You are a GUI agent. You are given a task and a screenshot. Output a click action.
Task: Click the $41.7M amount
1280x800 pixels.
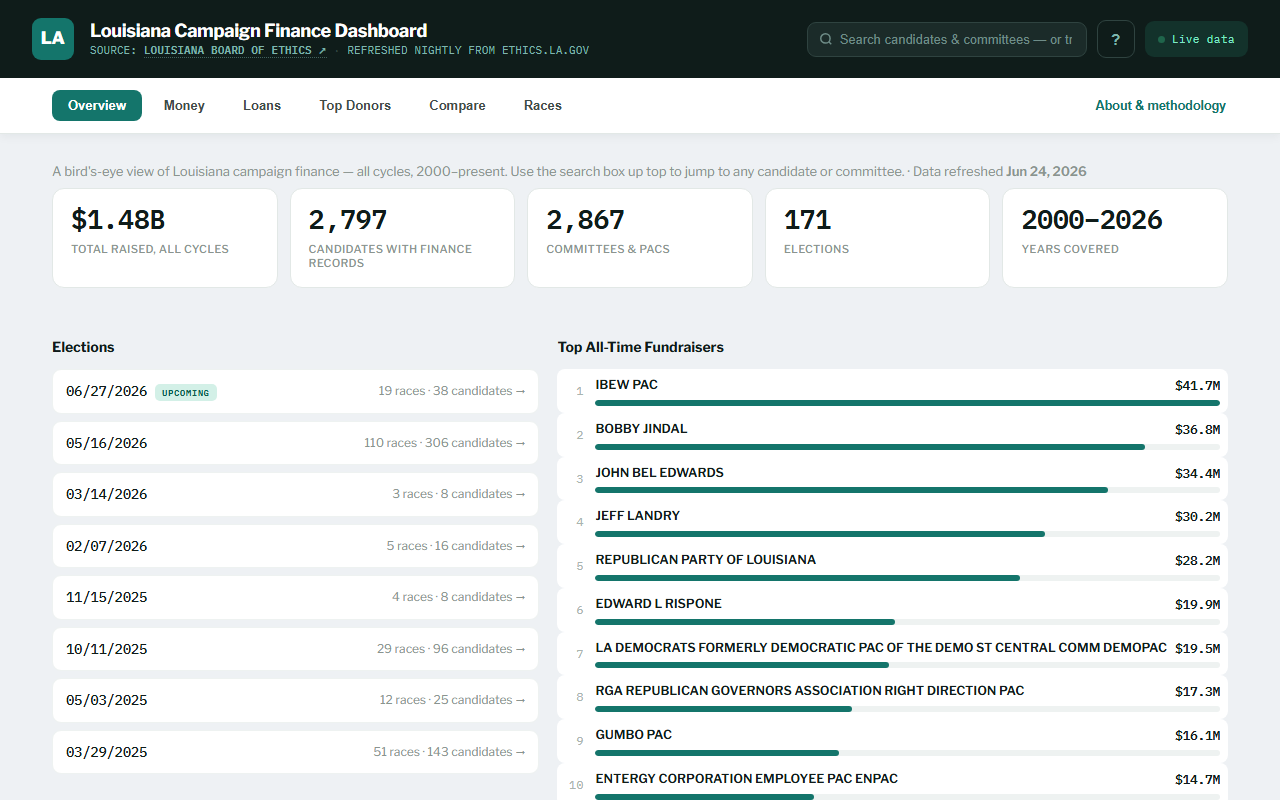pos(1197,386)
